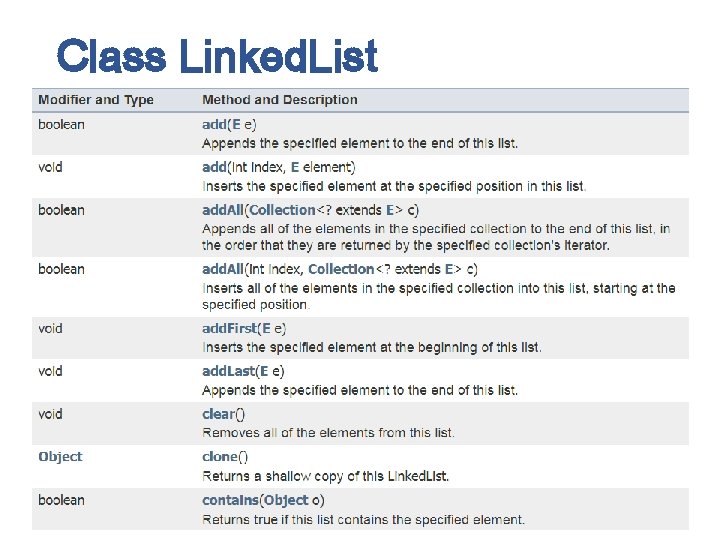Click the Class LinkedList slide title
Viewport: 720px width, 540px height.
pos(217,56)
